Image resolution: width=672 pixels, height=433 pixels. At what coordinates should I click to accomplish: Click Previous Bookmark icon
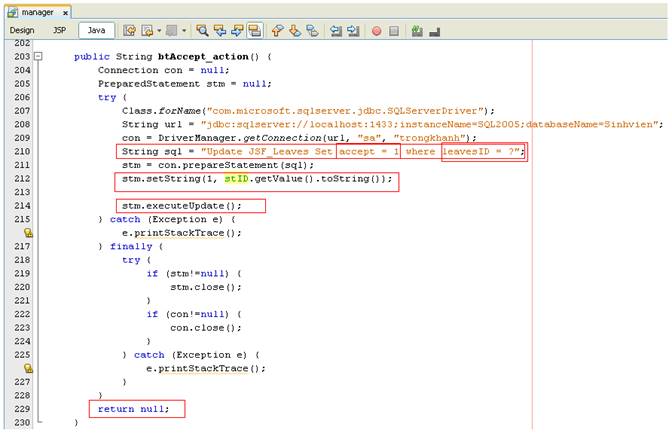point(277,30)
